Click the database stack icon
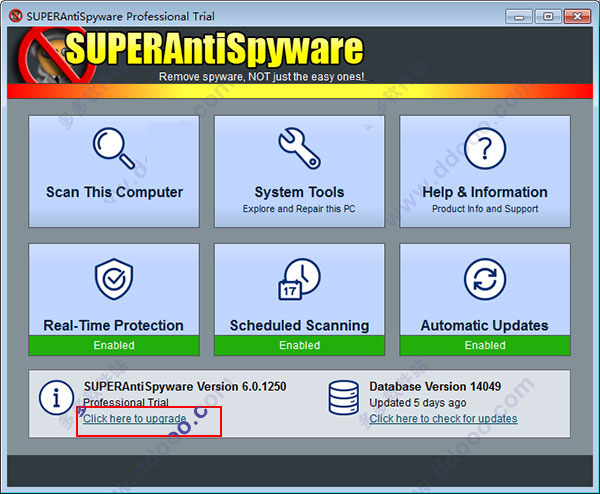 coord(344,398)
